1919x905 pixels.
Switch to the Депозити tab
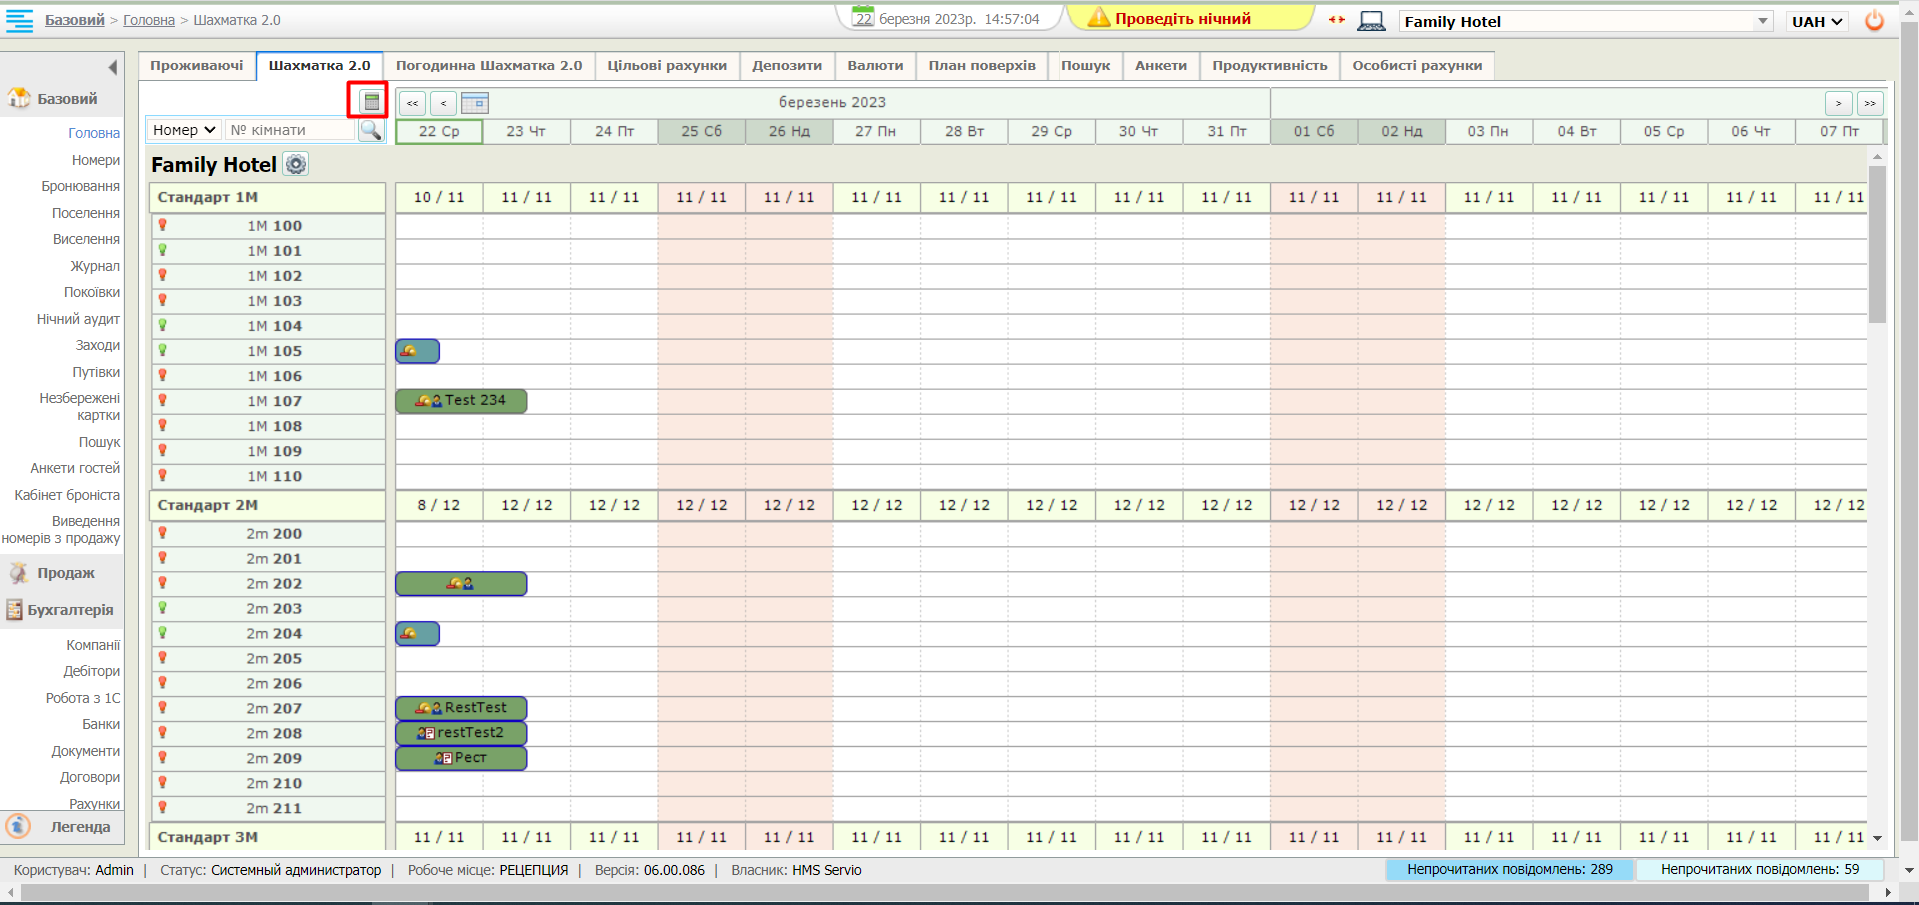tap(787, 65)
